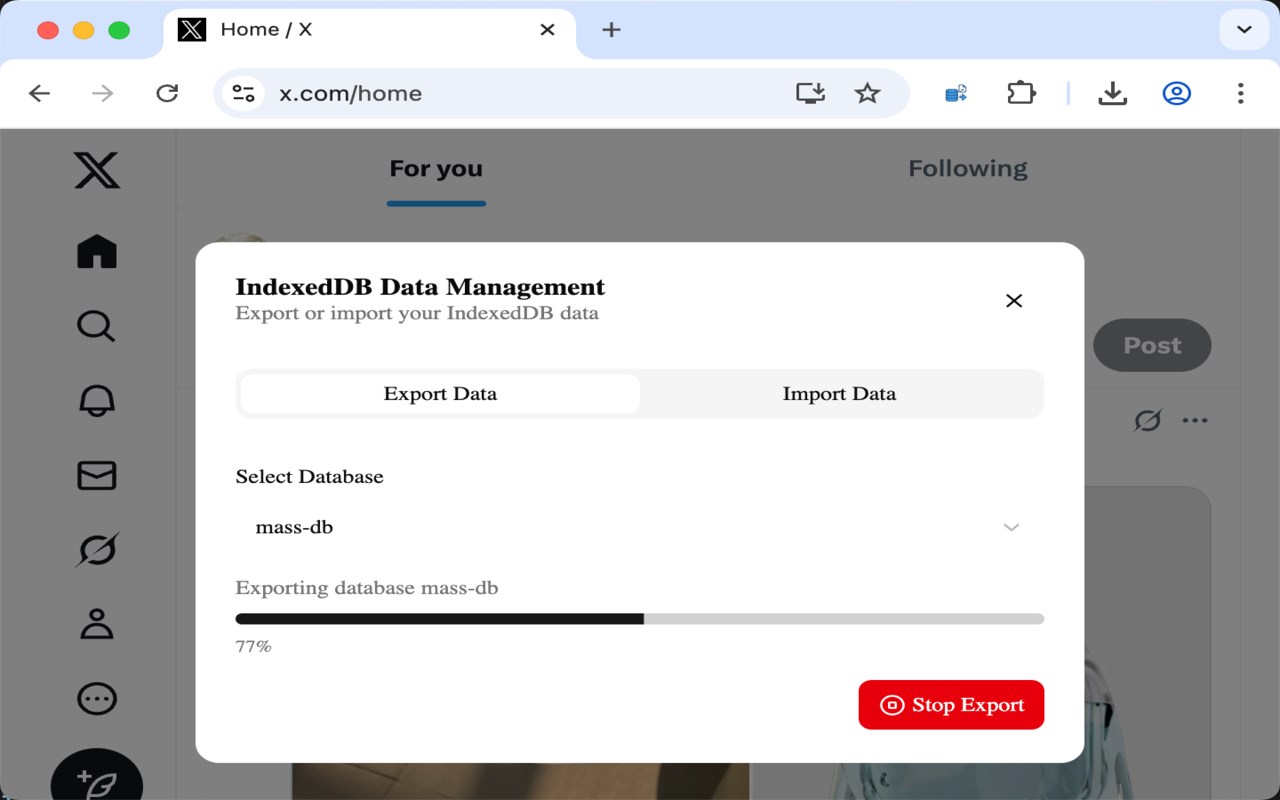The height and width of the screenshot is (800, 1280).
Task: Open the Explore search icon
Action: (97, 326)
